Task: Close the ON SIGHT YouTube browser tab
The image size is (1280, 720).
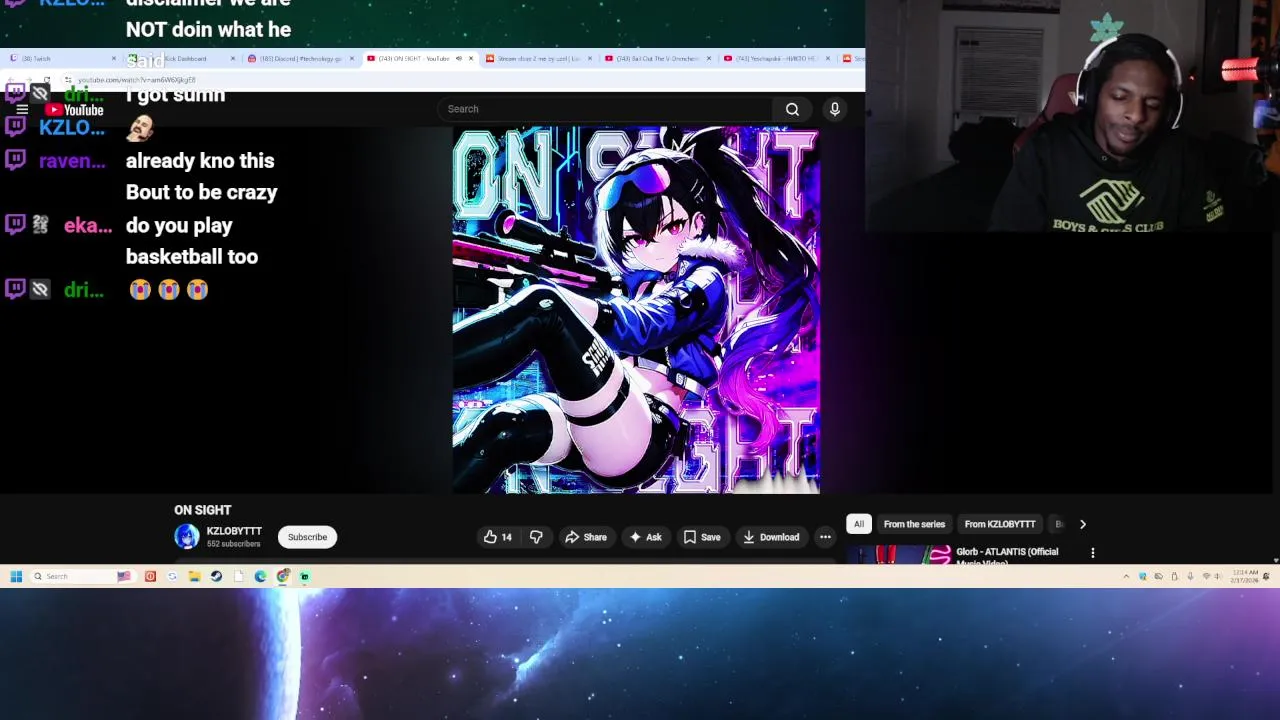Action: point(471,58)
